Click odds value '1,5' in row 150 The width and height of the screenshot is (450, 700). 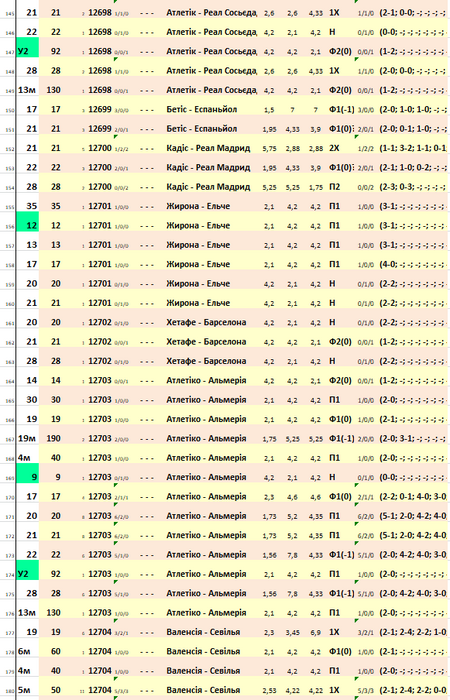point(269,110)
